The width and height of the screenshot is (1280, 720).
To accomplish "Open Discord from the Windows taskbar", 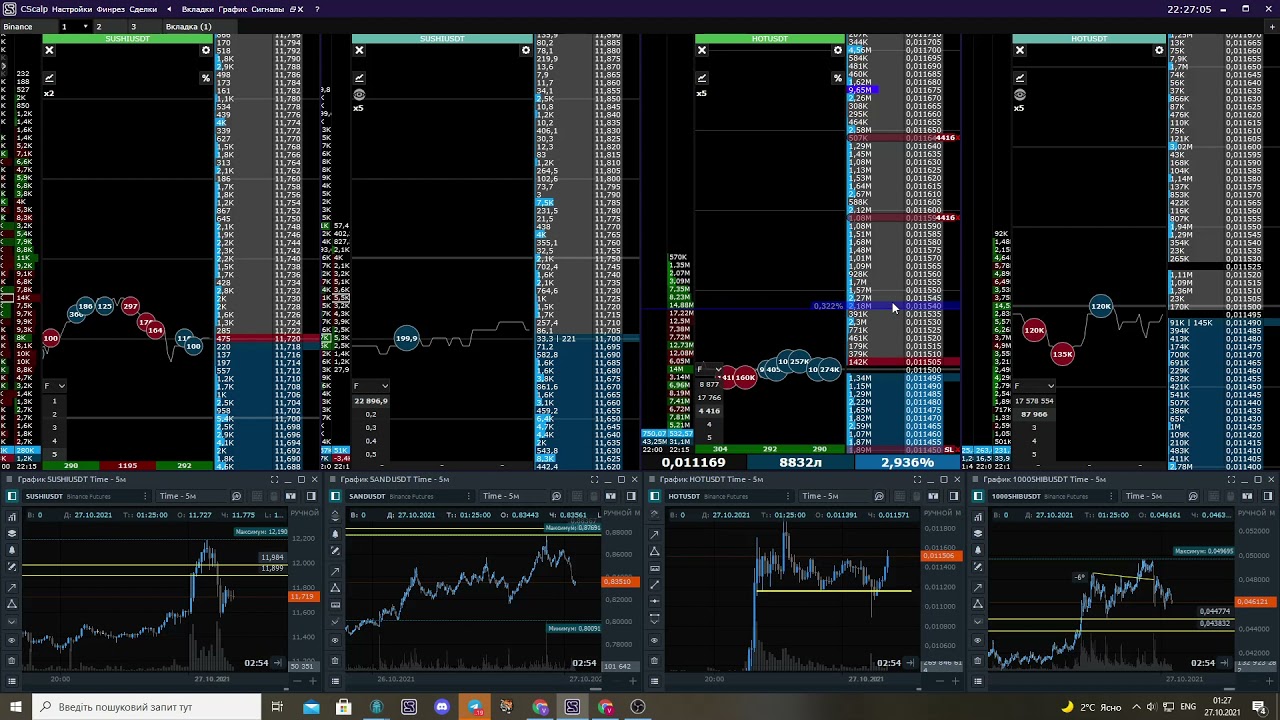I will [x=442, y=707].
